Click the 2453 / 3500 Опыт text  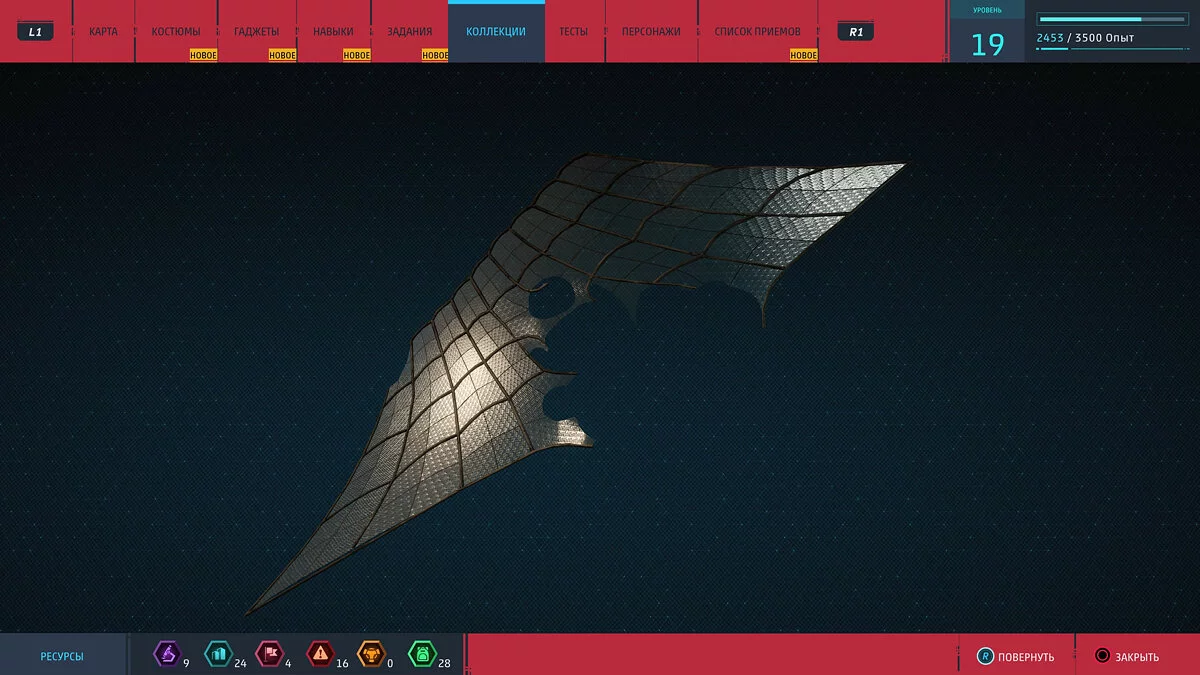1085,38
